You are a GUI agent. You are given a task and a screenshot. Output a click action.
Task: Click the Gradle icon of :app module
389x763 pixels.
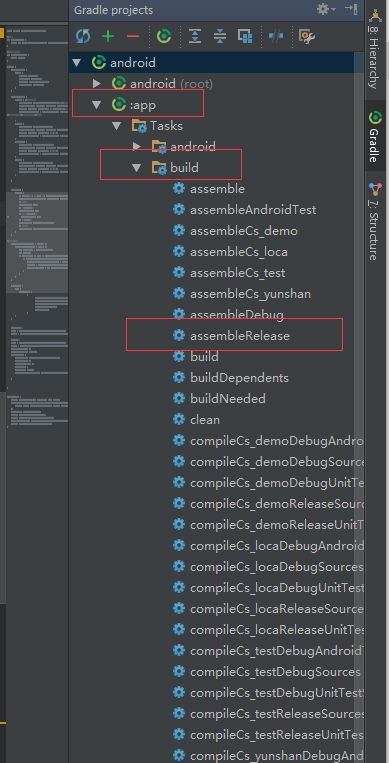pos(119,104)
